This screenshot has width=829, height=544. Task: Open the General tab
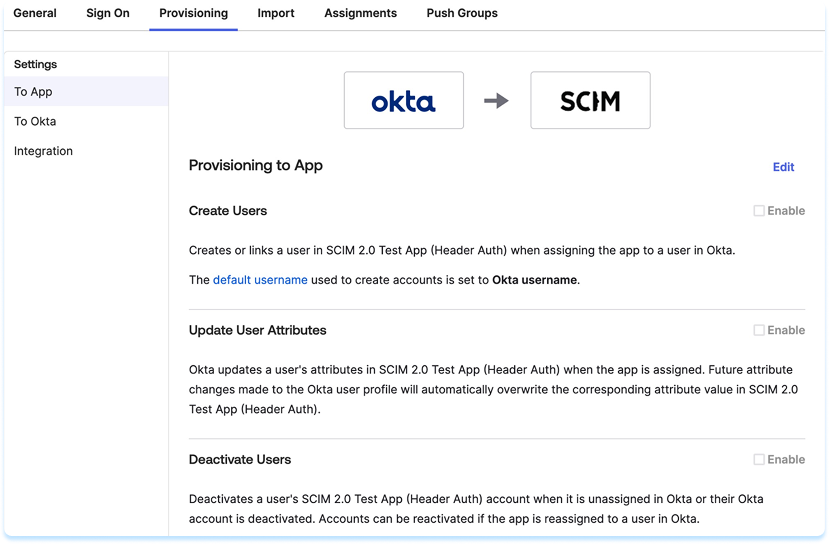coord(35,14)
